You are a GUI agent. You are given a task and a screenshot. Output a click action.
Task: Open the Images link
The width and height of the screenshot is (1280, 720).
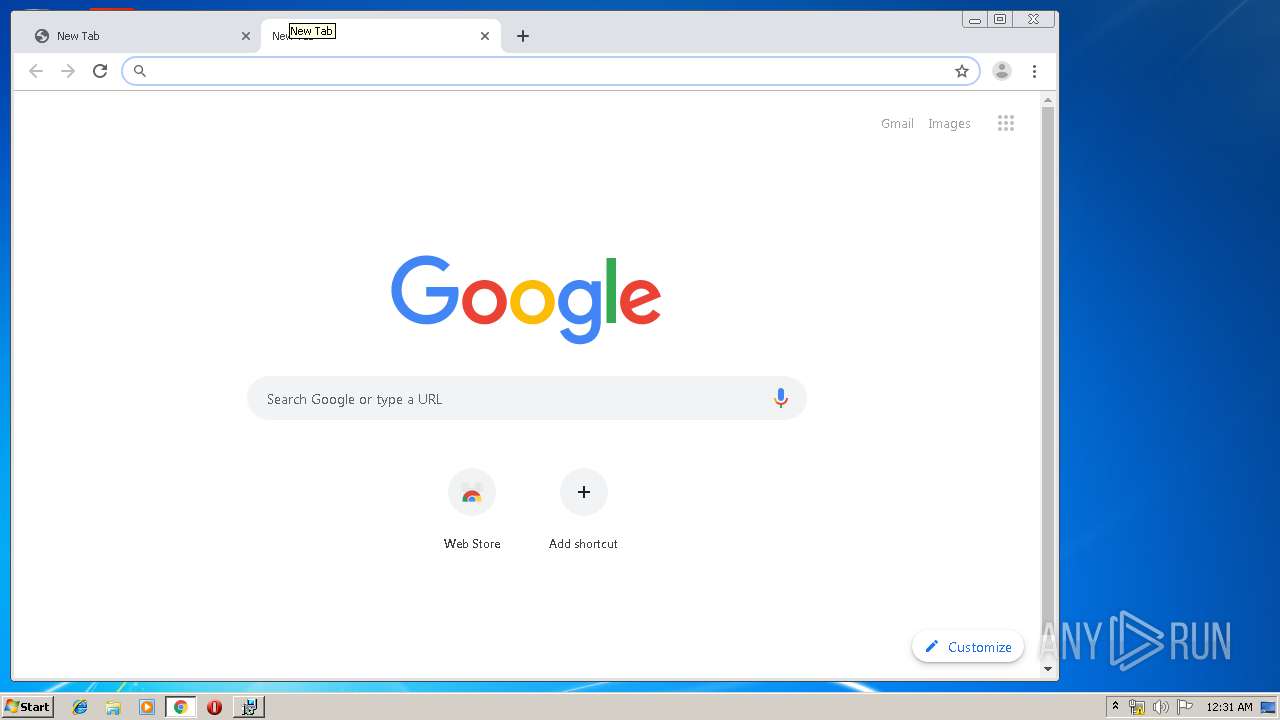(x=949, y=124)
